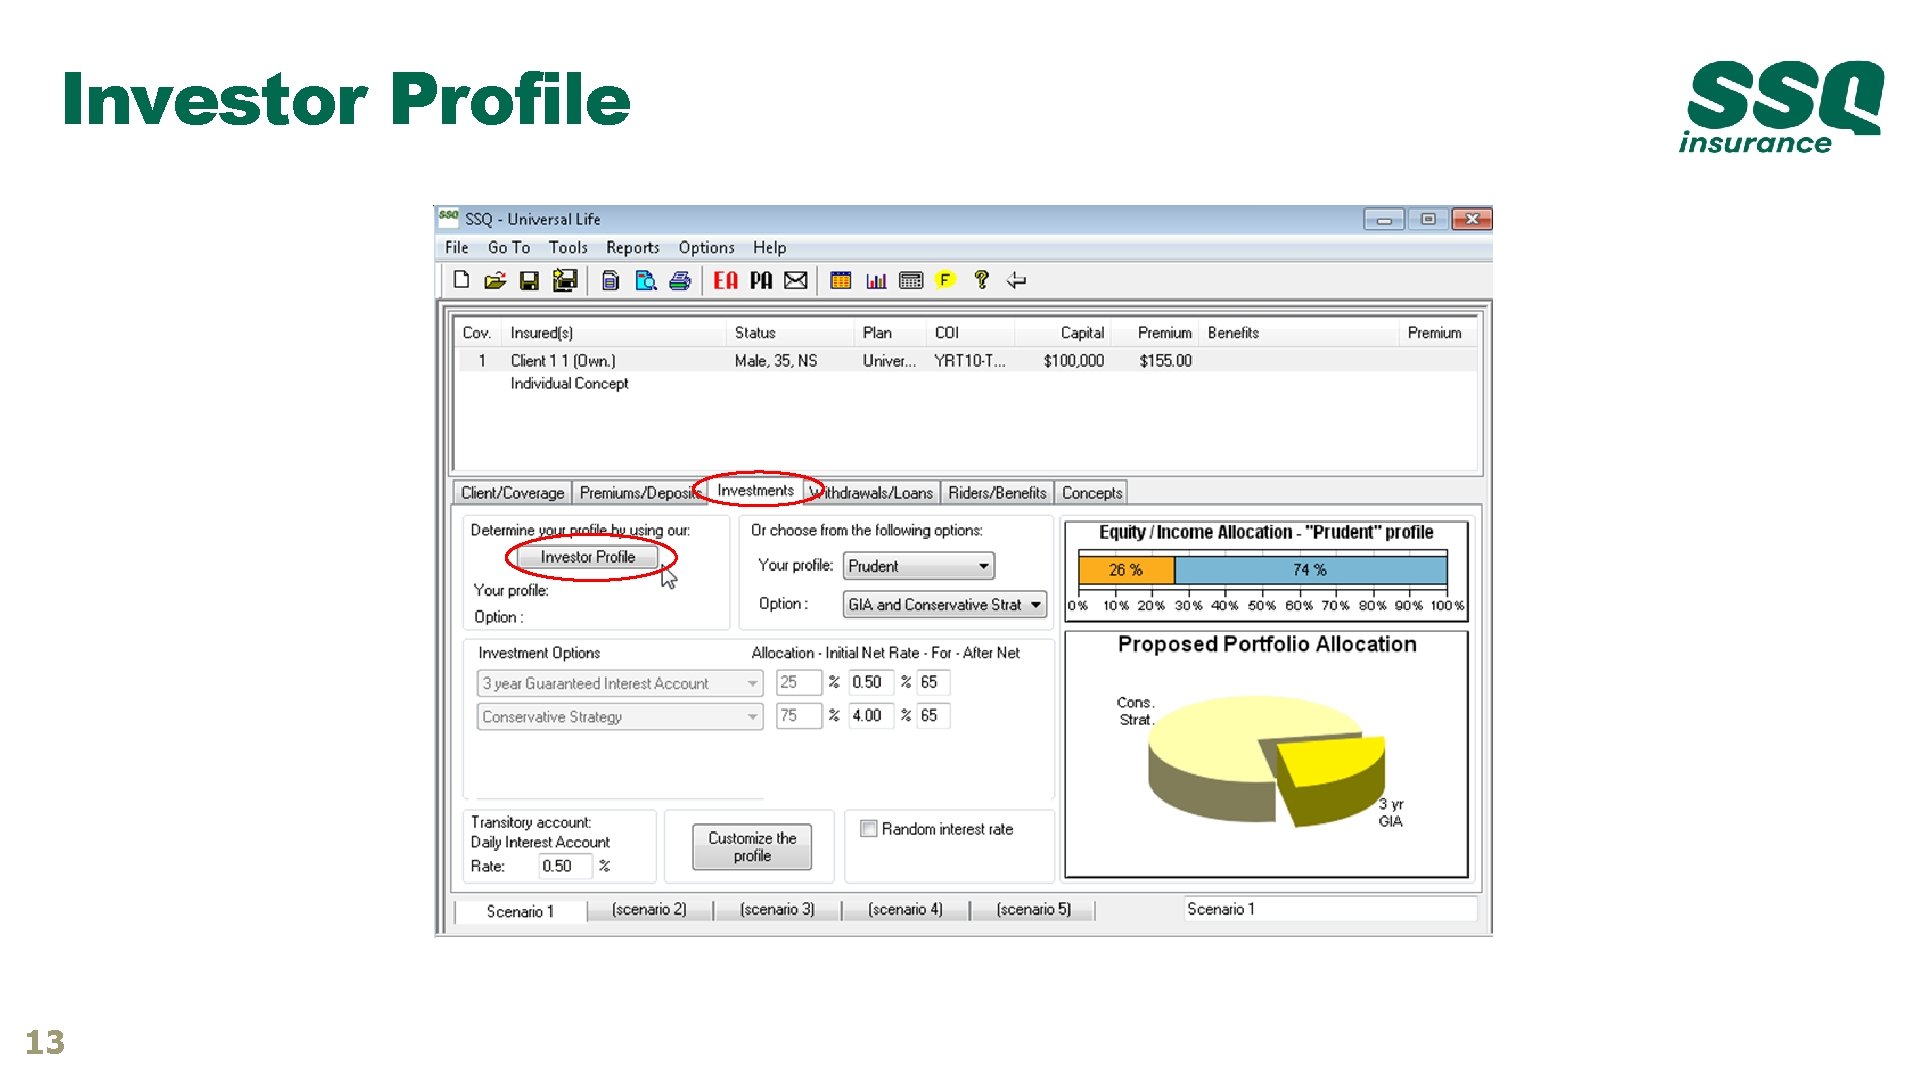Screen dimensions: 1920x1080
Task: Open the Riders/Benefits tab
Action: 997,493
